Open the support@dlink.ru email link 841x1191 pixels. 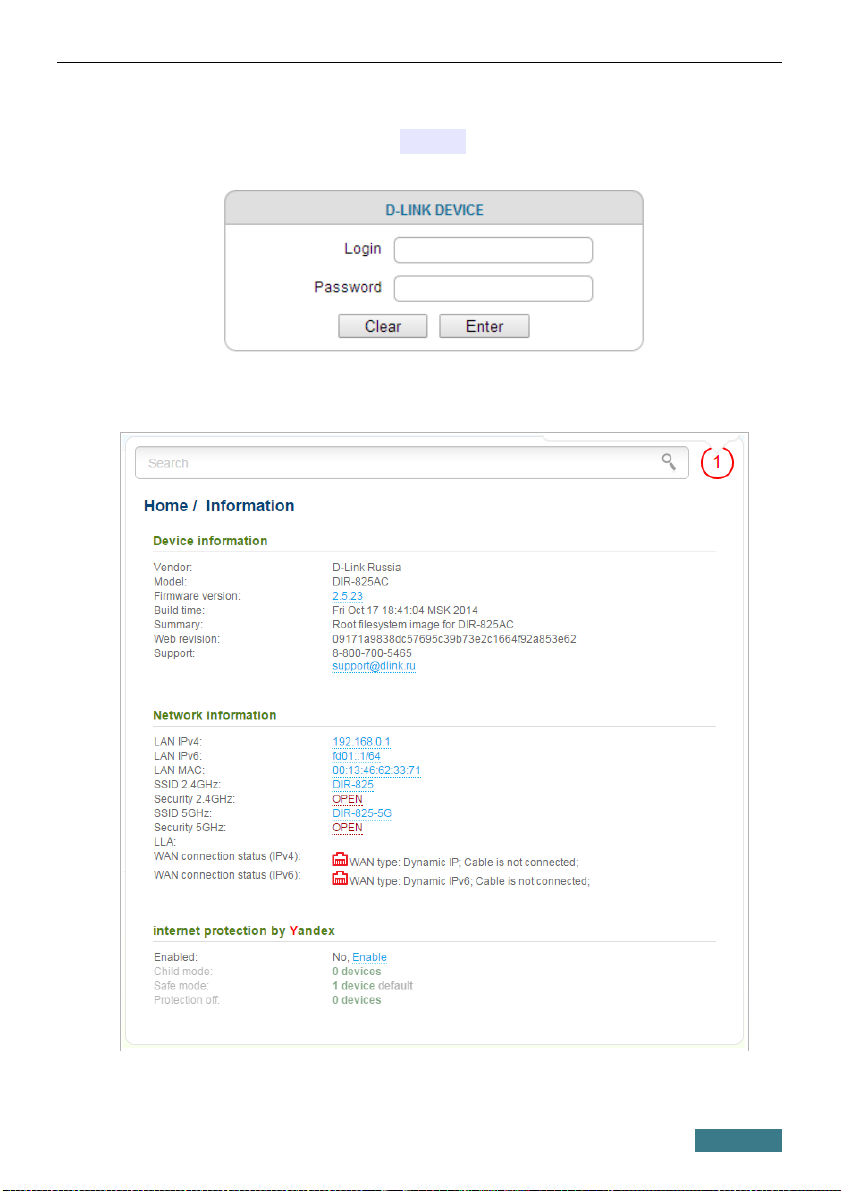(374, 666)
